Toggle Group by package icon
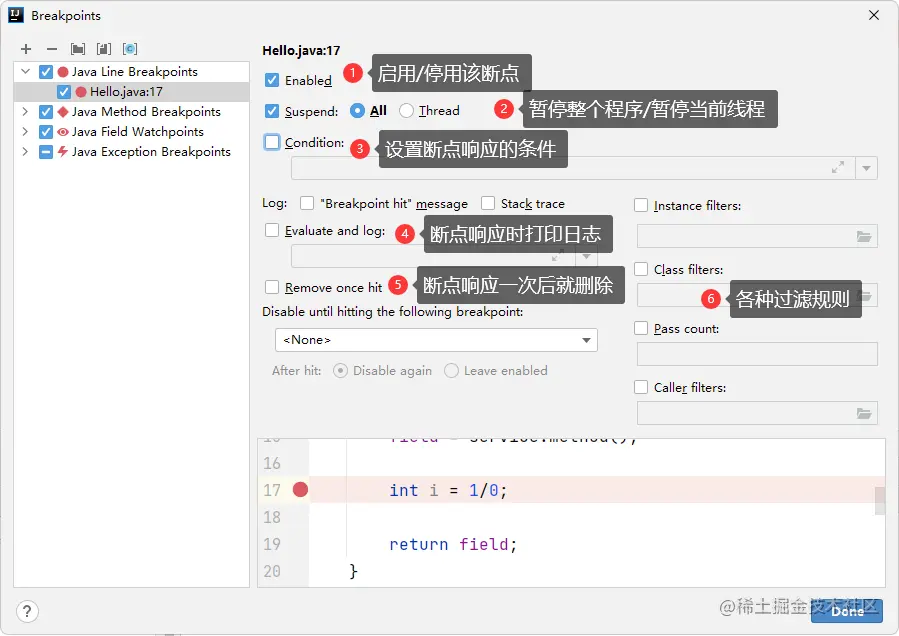Screen dimensions: 899x636 click(x=78, y=49)
